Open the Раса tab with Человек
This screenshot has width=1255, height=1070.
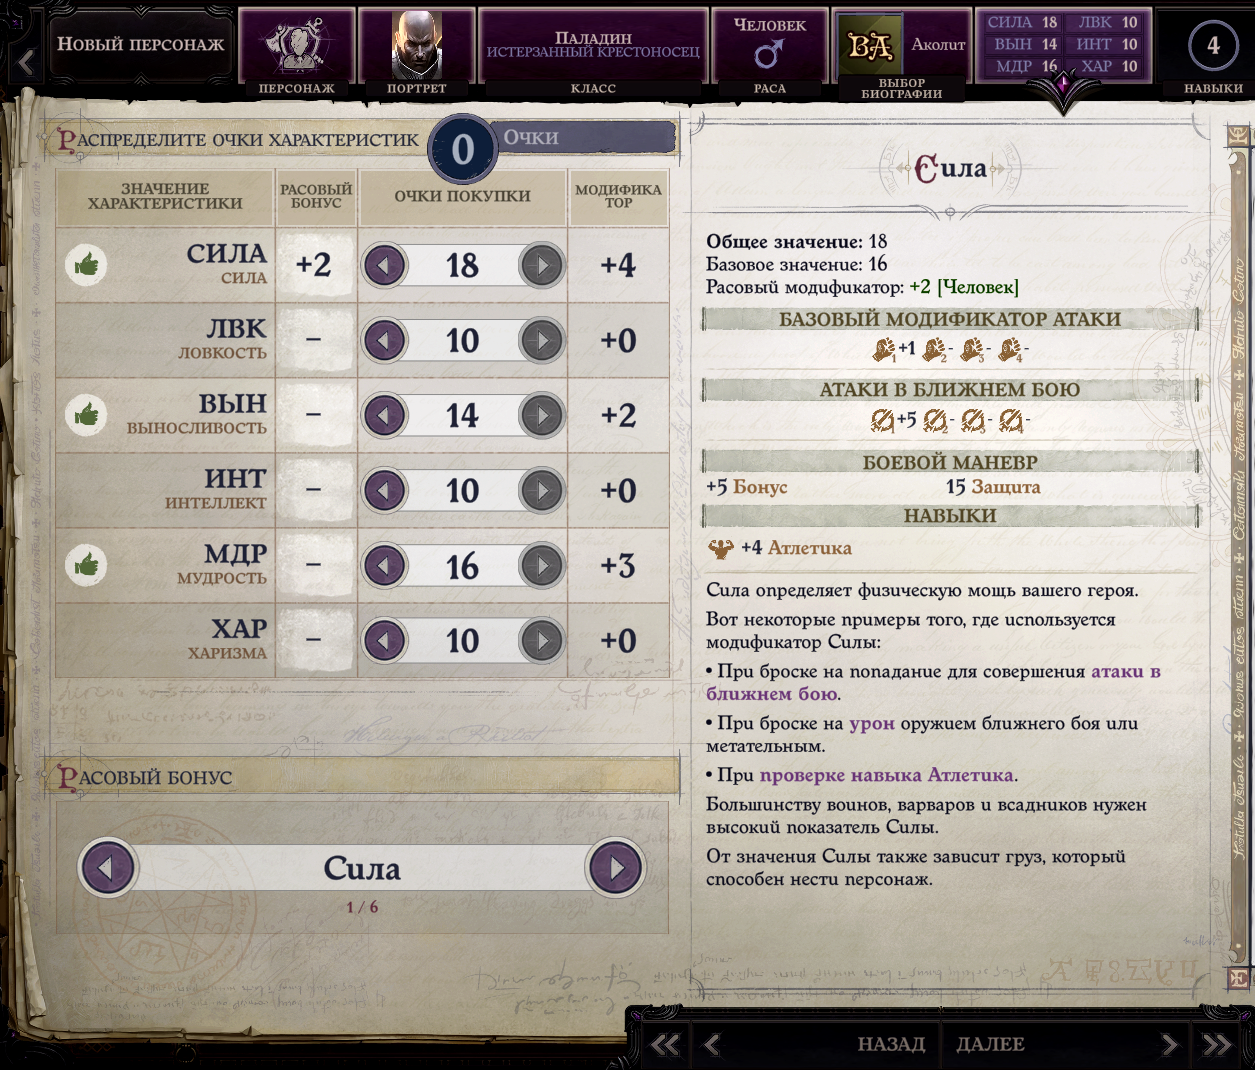(769, 52)
